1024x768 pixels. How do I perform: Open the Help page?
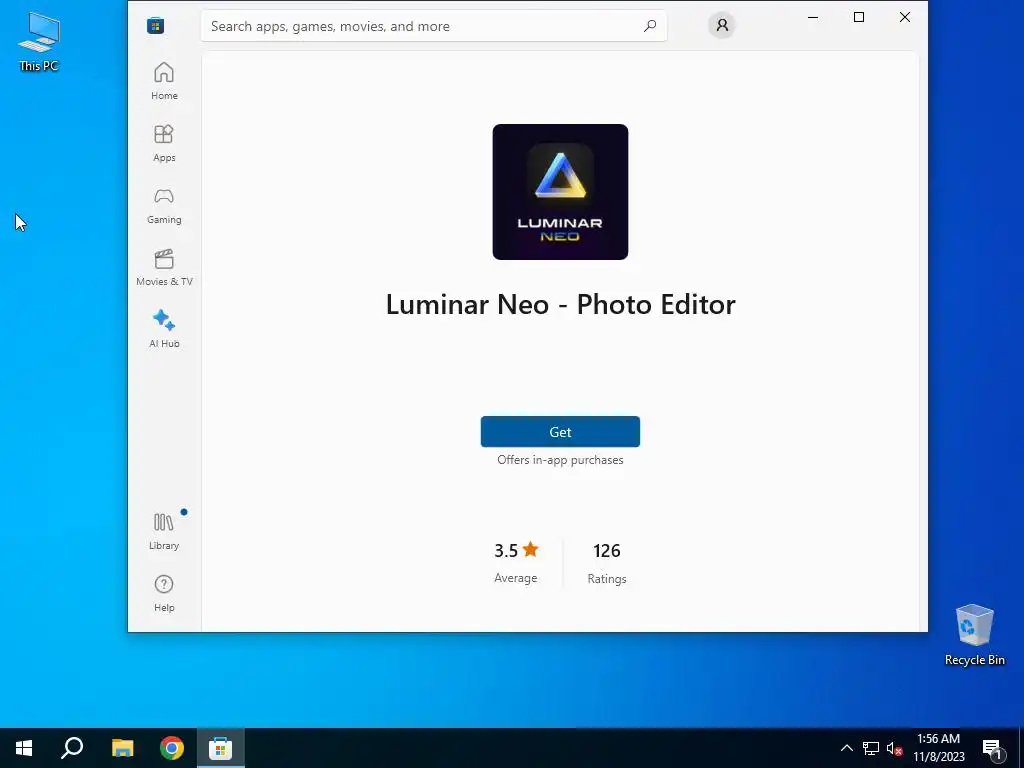(164, 593)
